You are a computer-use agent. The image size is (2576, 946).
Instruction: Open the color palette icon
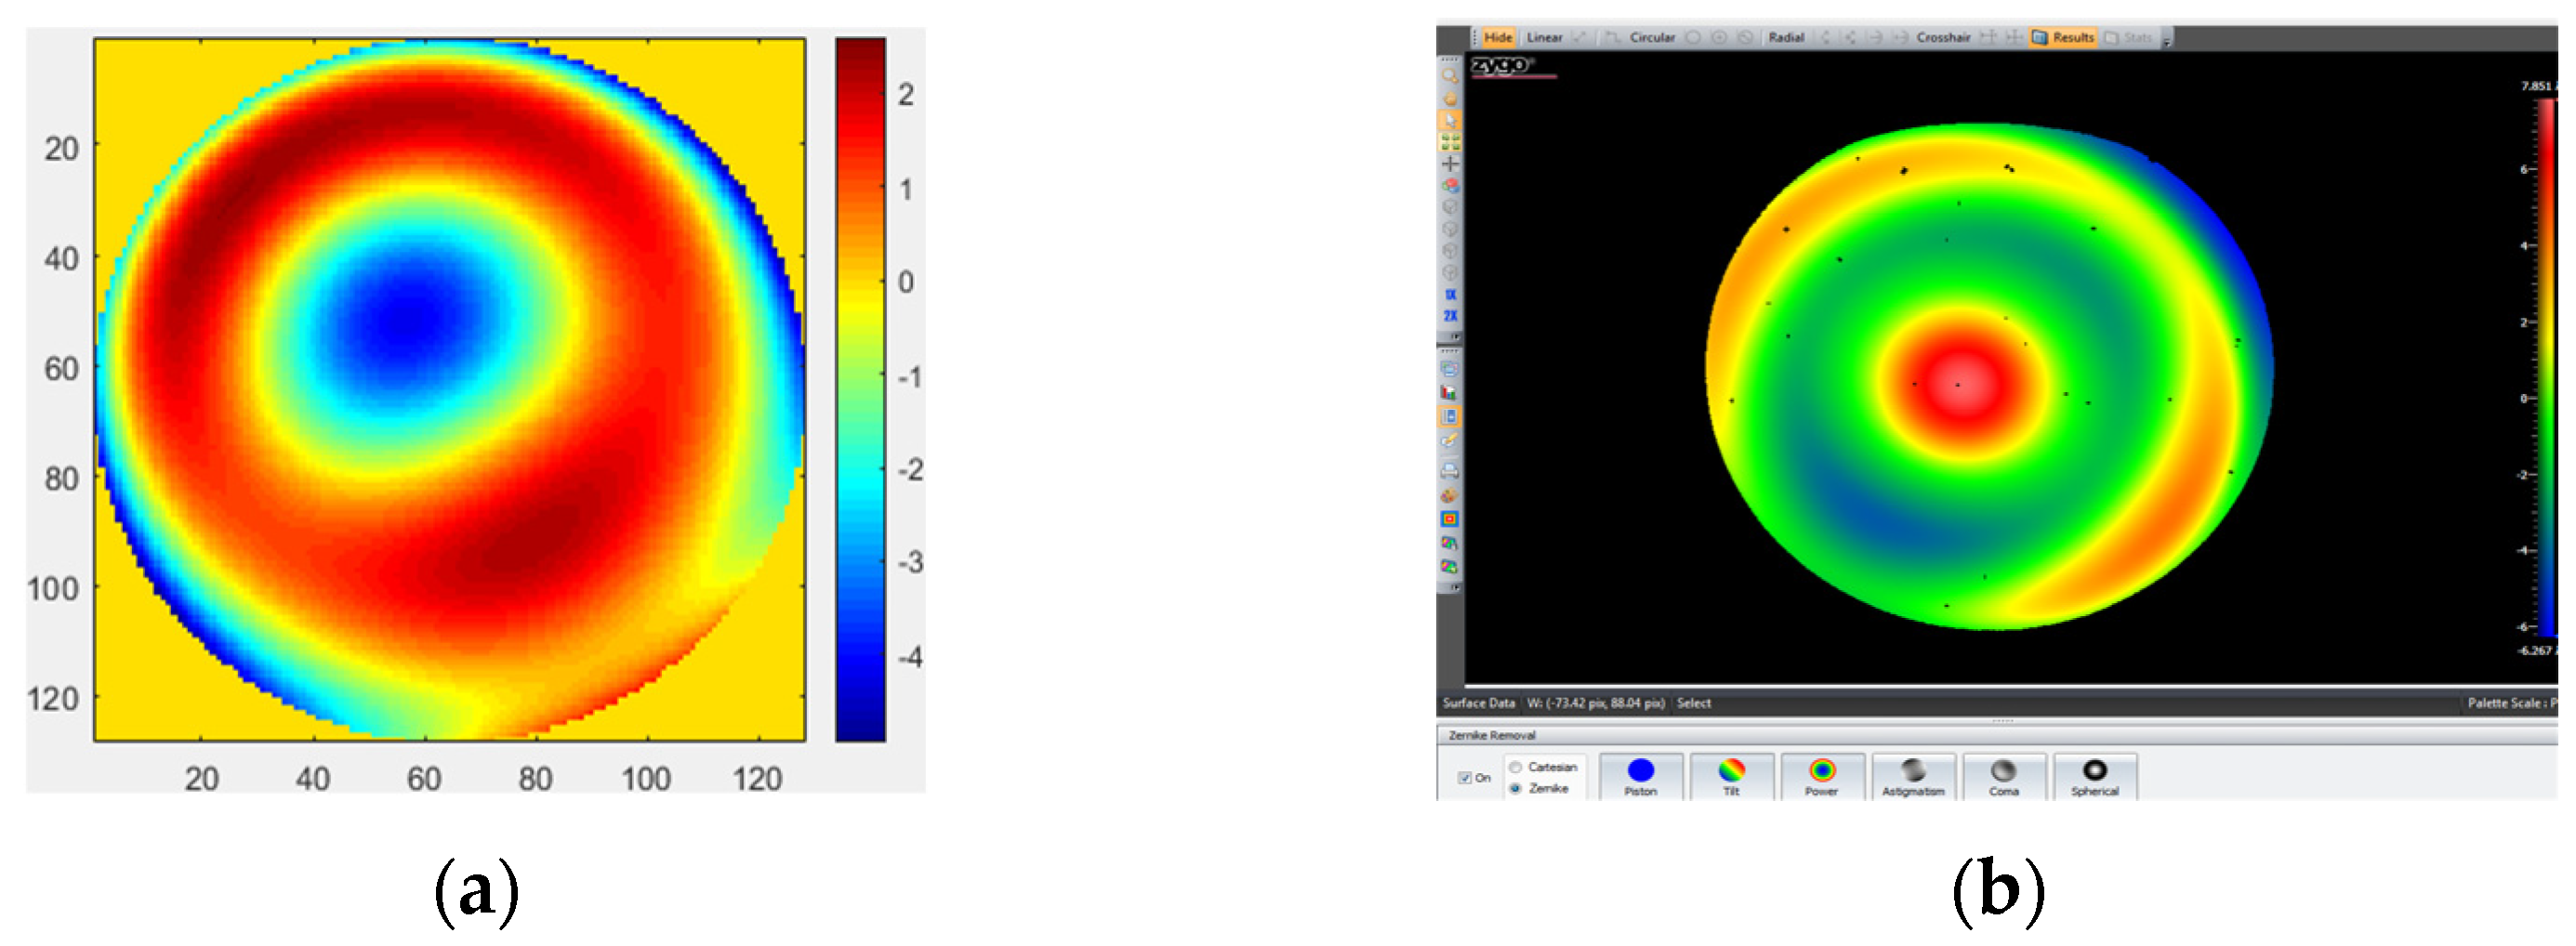pyautogui.click(x=1449, y=496)
